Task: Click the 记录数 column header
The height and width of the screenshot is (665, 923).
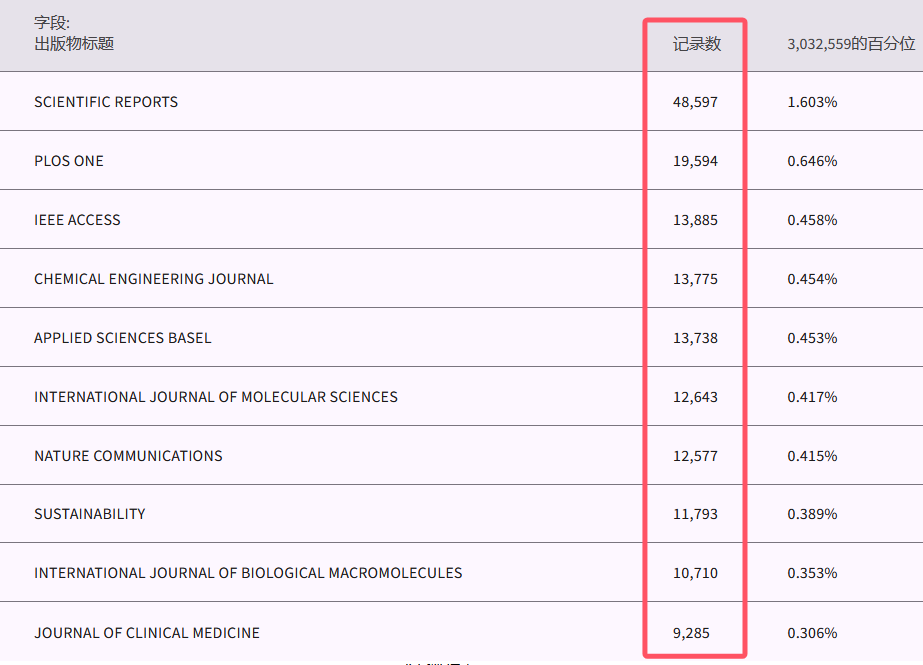Action: [696, 44]
